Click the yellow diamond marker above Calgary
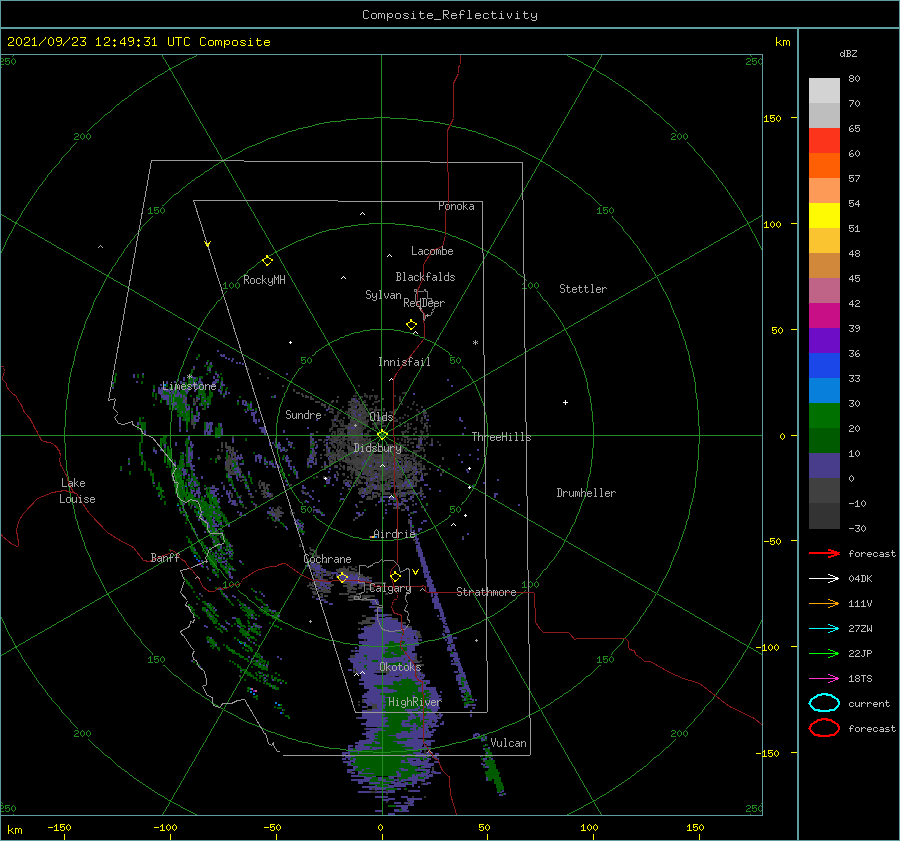900x841 pixels. point(395,576)
